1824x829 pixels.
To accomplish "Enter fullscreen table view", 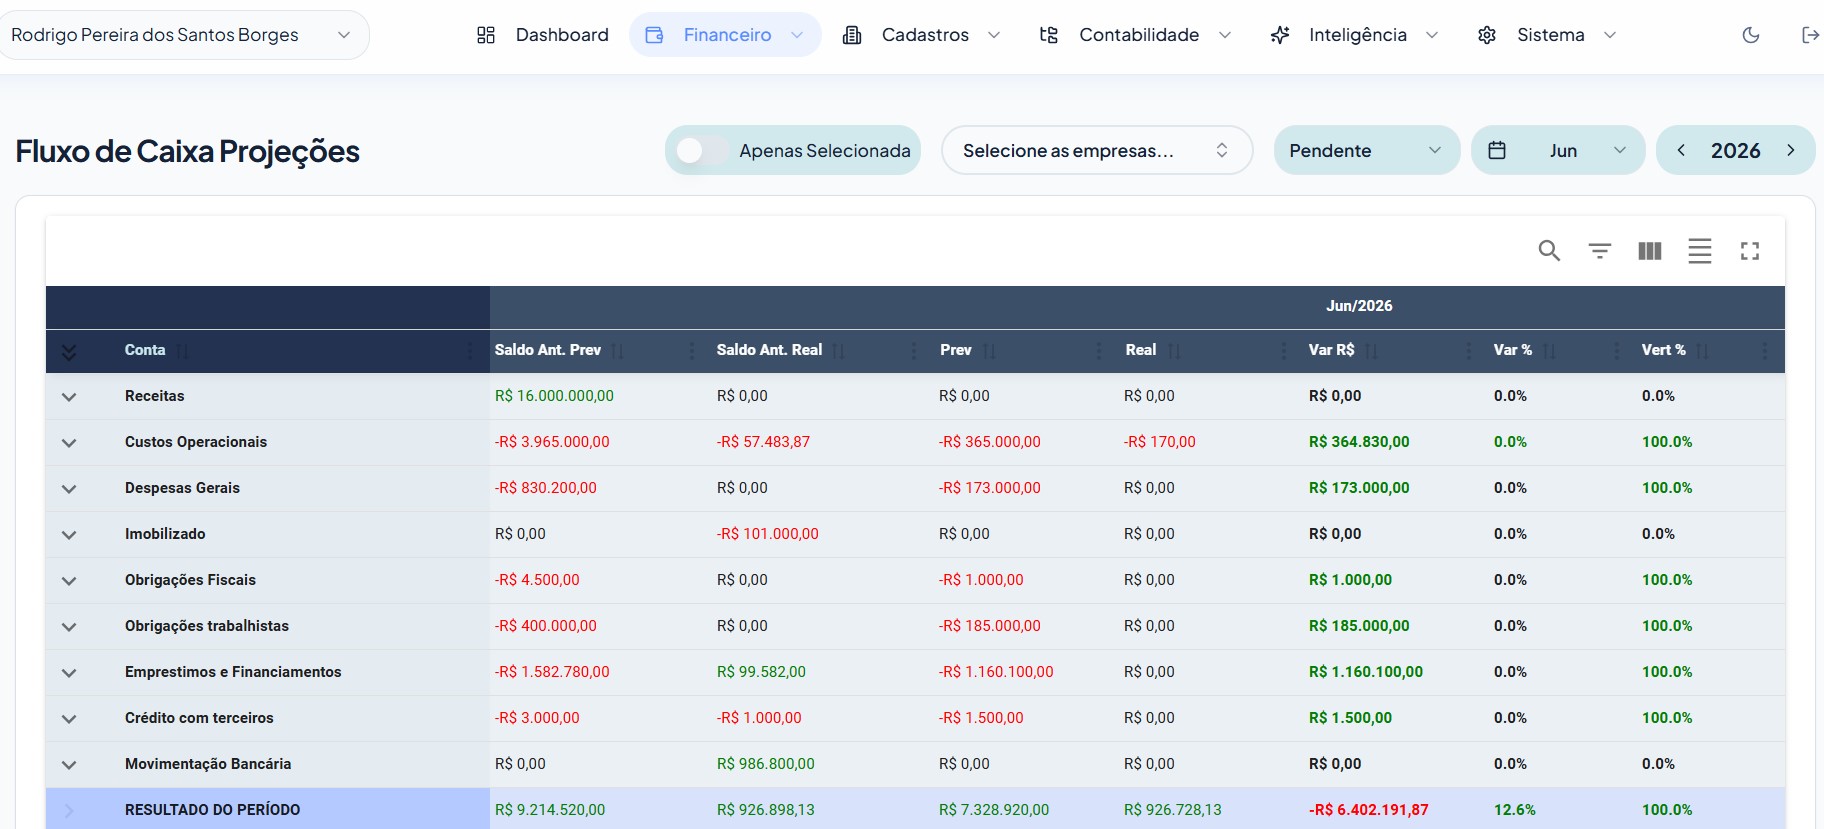I will point(1750,251).
